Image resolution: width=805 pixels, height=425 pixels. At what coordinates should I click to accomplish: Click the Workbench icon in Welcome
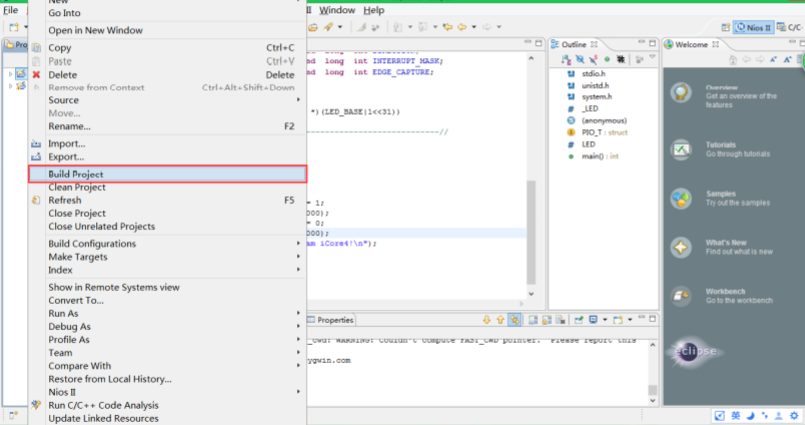click(x=681, y=296)
